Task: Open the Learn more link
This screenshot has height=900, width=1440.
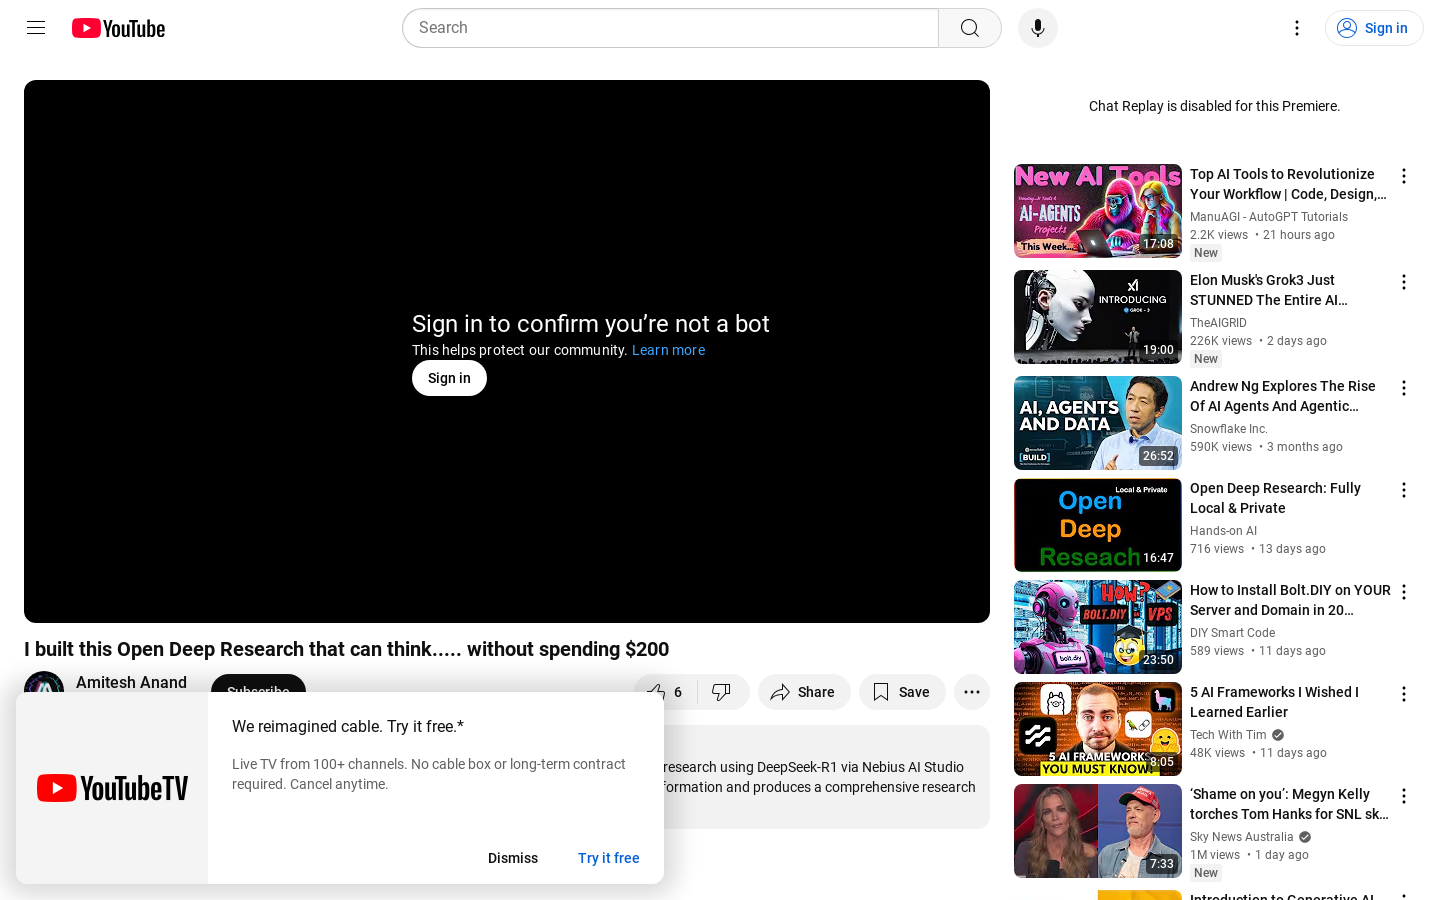Action: 668,350
